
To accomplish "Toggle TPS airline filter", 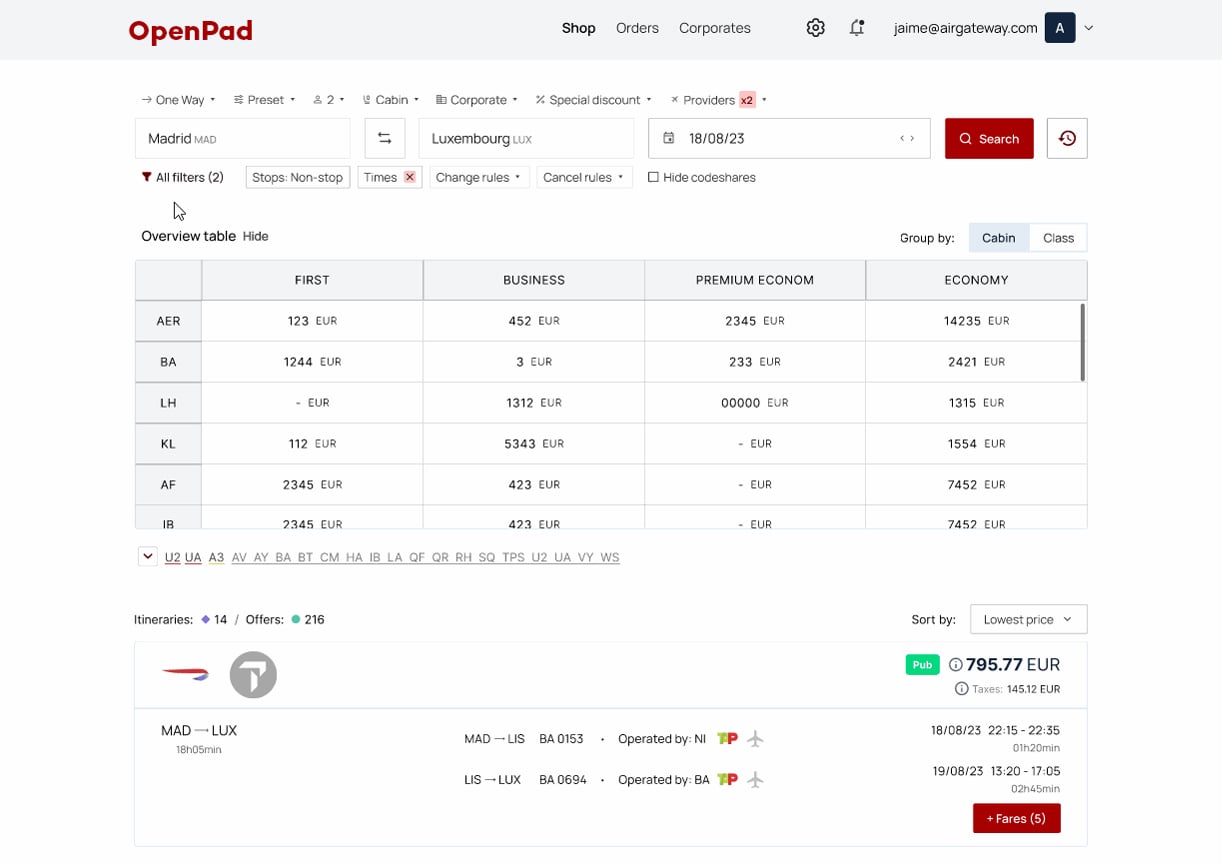I will click(x=513, y=558).
